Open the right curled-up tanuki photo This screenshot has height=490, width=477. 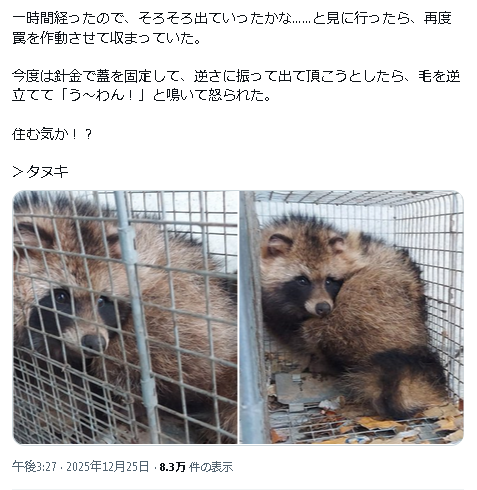pyautogui.click(x=352, y=317)
